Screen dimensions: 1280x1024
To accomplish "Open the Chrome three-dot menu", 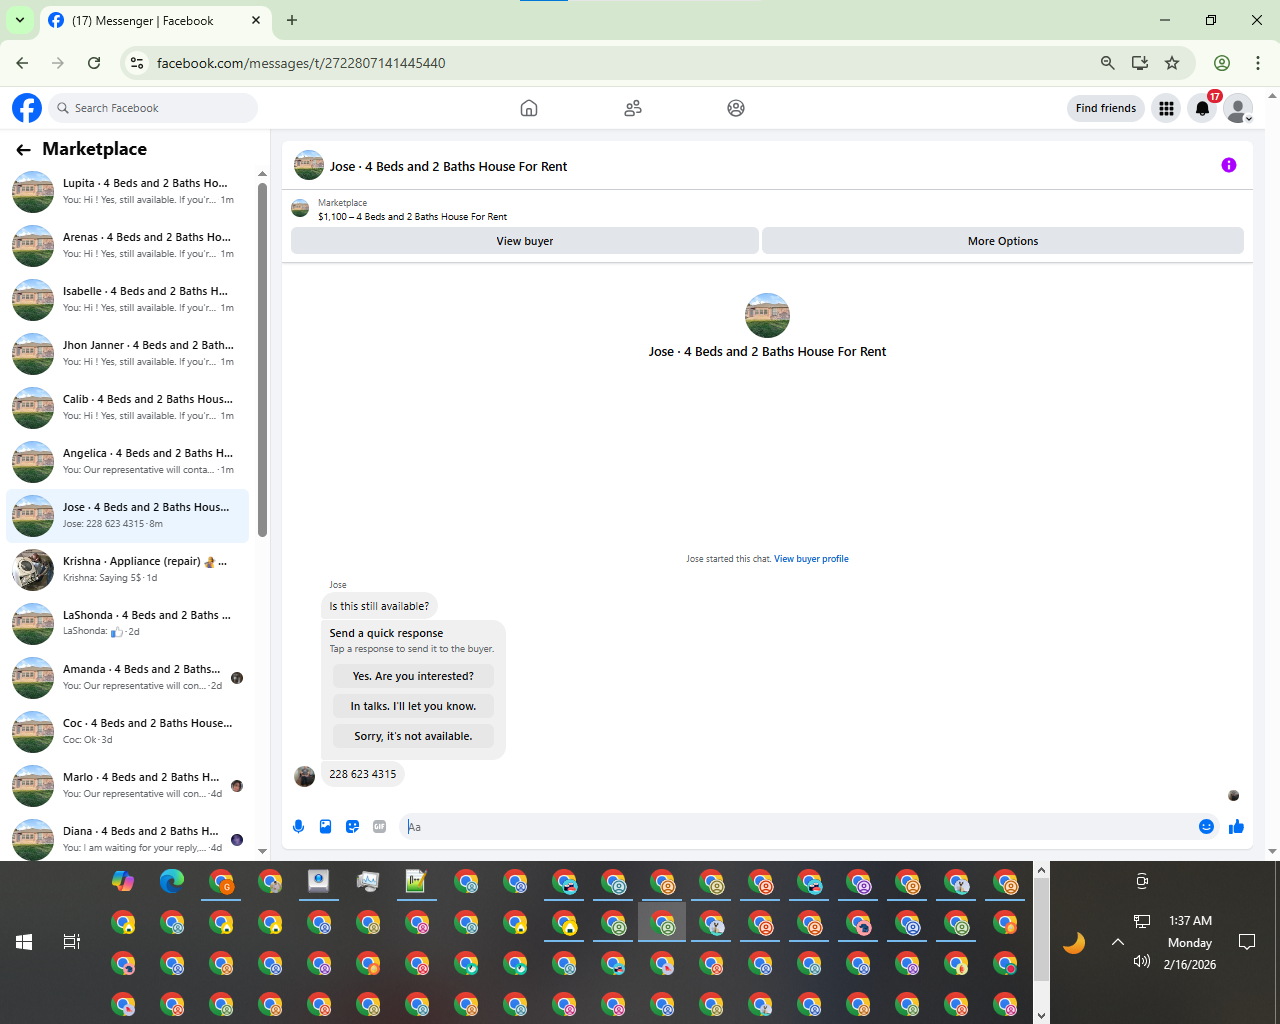I will 1258,63.
